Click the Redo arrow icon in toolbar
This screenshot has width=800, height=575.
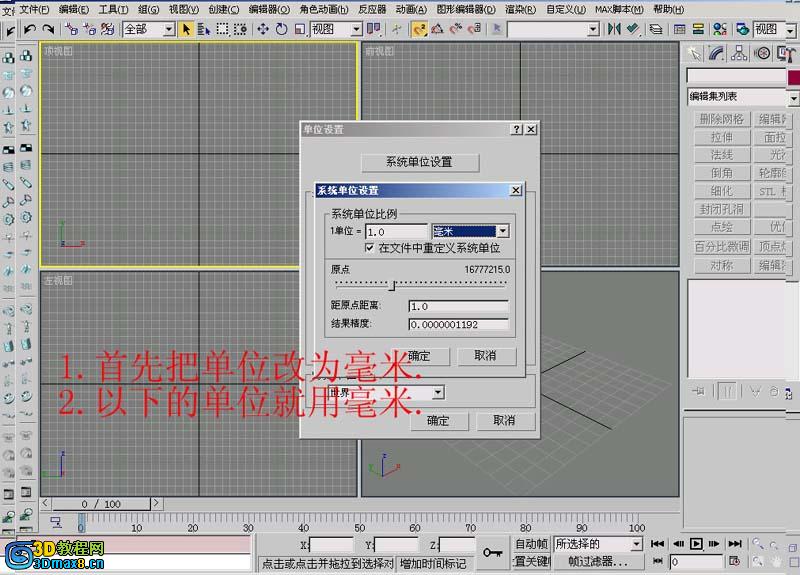pos(48,30)
